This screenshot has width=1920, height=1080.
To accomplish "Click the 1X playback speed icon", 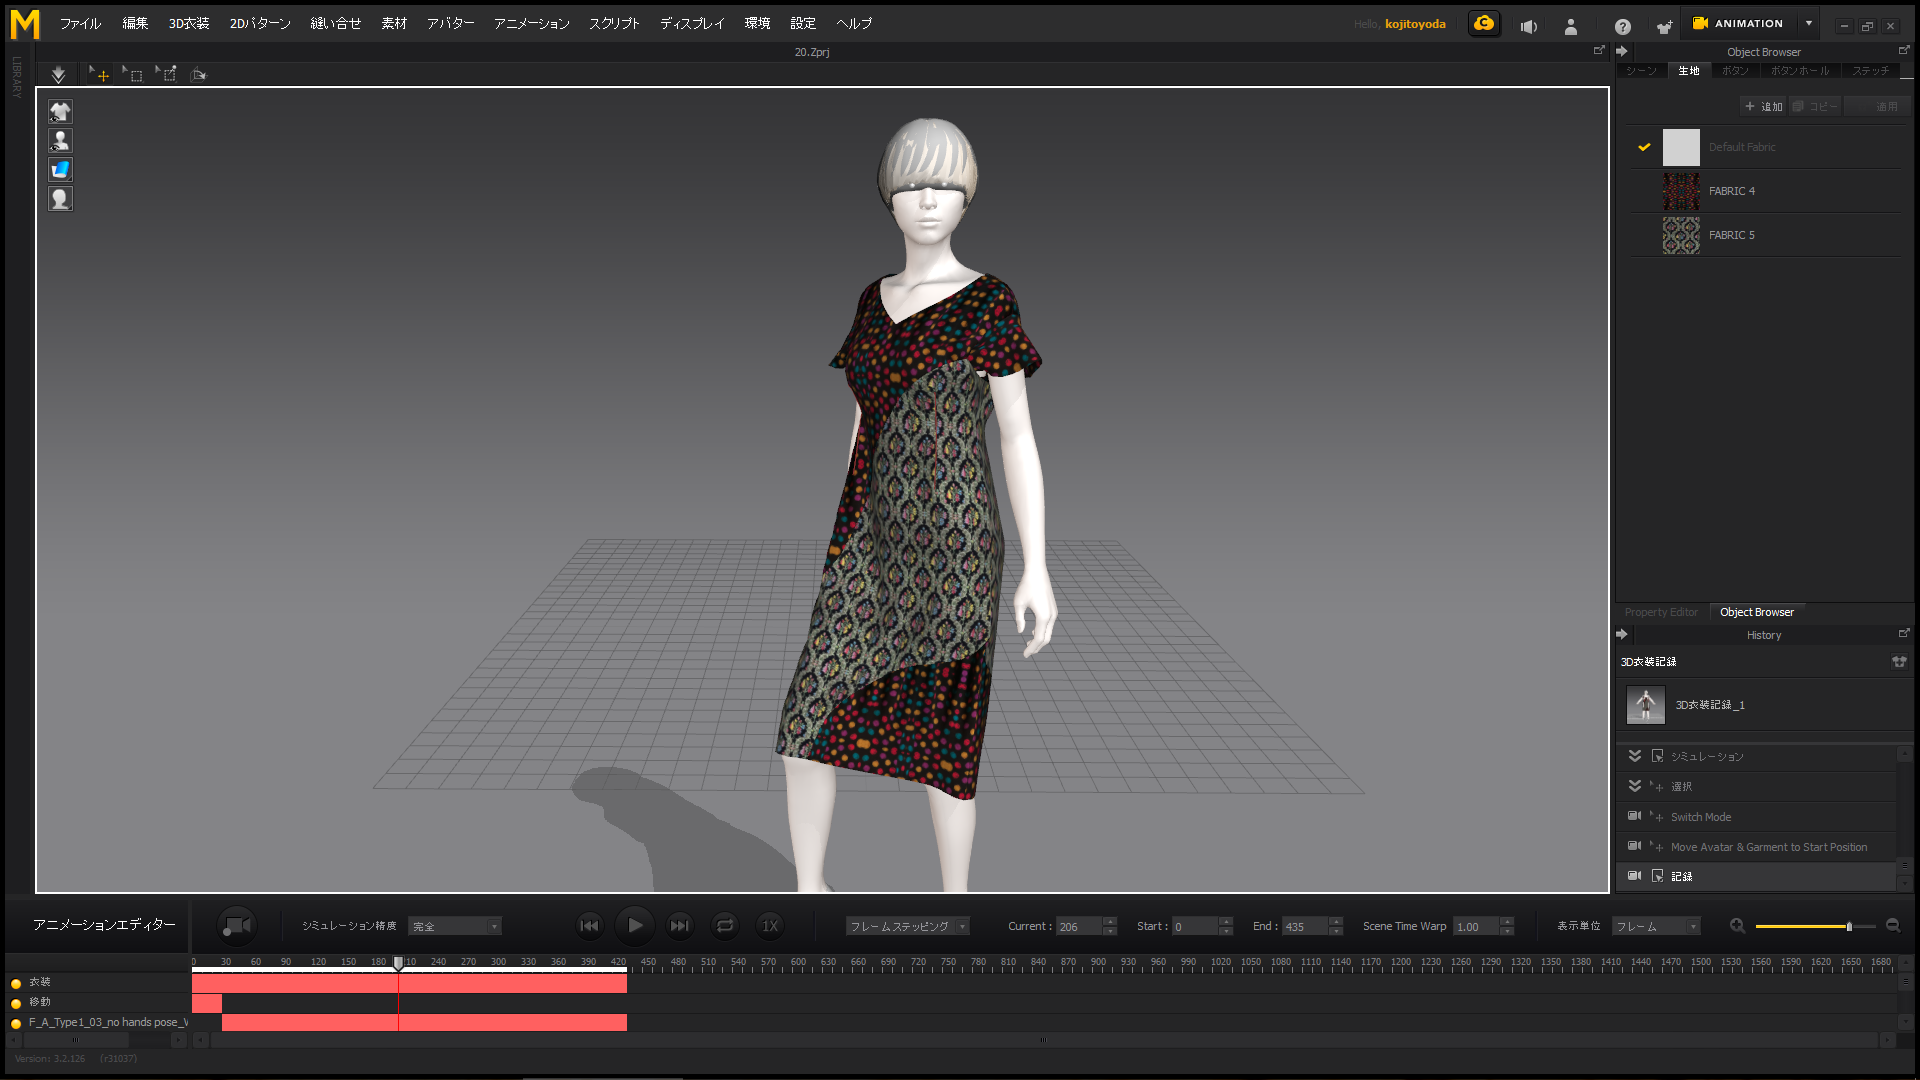I will (770, 926).
